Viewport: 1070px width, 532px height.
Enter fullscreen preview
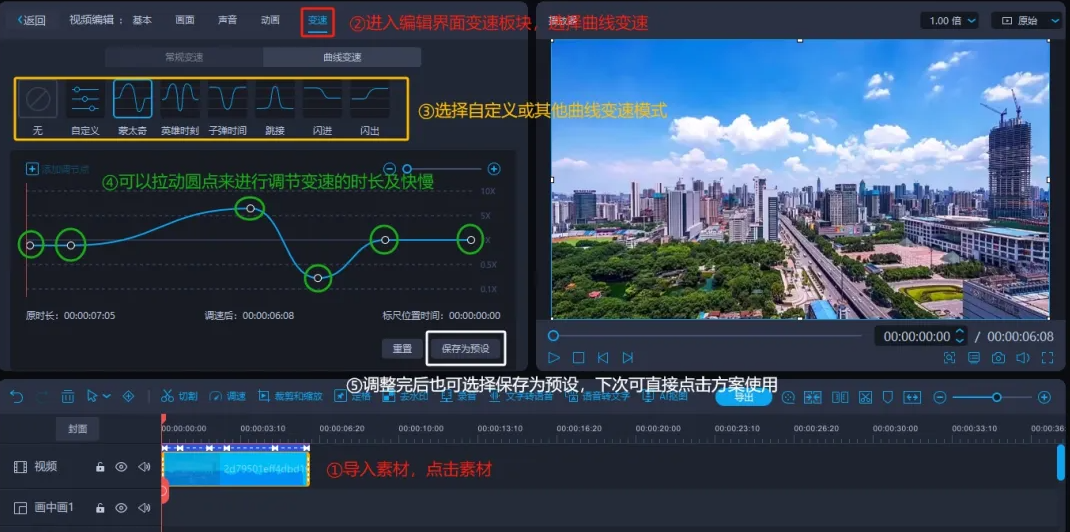click(1047, 357)
